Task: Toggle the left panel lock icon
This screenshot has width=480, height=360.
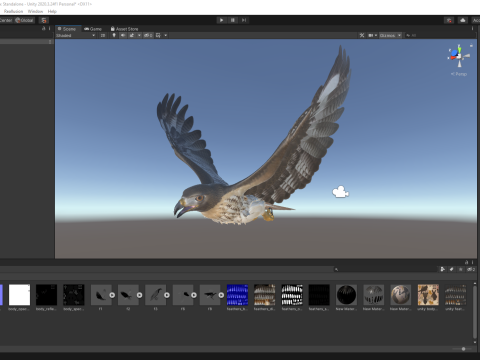Action: (x=44, y=29)
